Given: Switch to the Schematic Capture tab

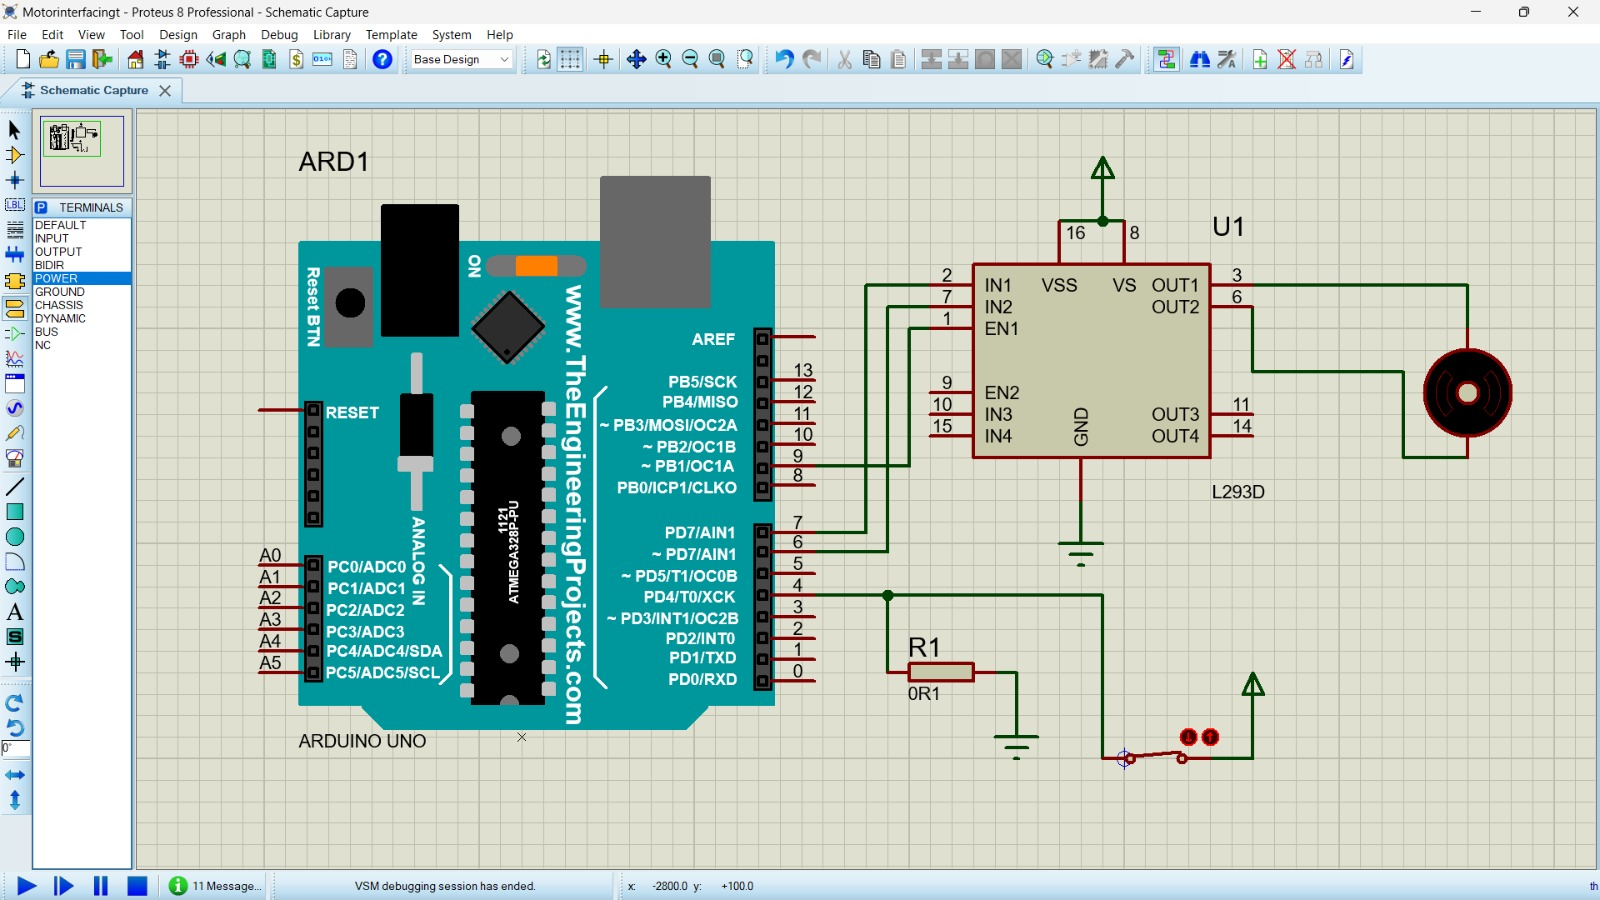Looking at the screenshot, I should tap(94, 90).
